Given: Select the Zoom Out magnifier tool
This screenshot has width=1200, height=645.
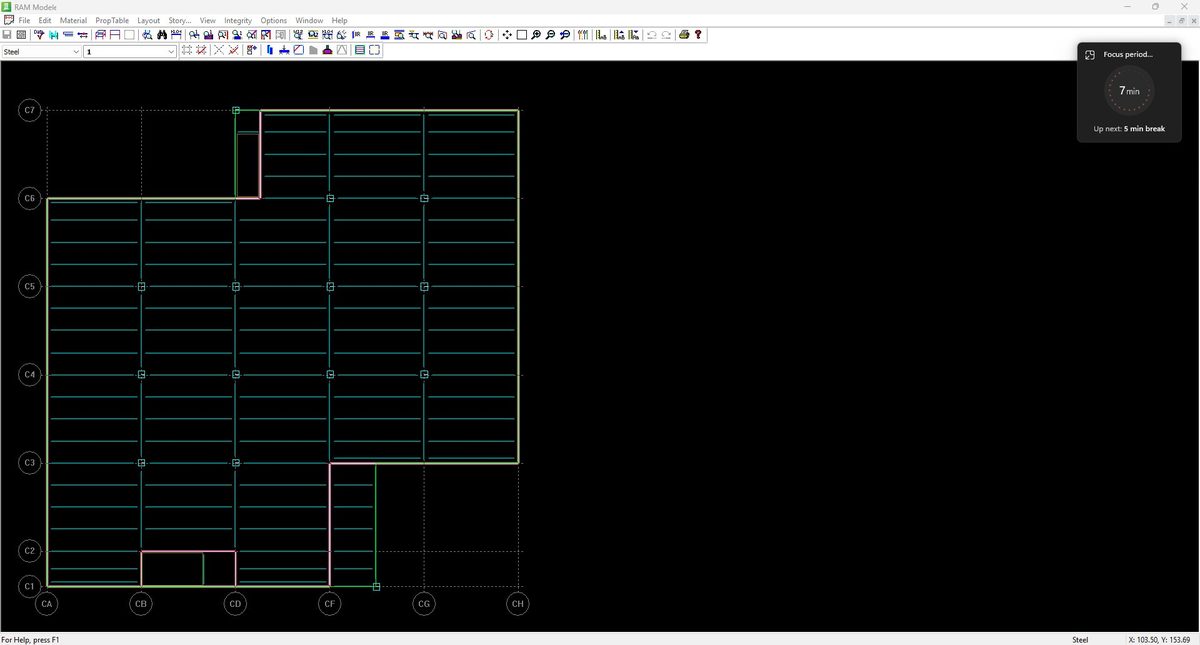Looking at the screenshot, I should pos(549,33).
